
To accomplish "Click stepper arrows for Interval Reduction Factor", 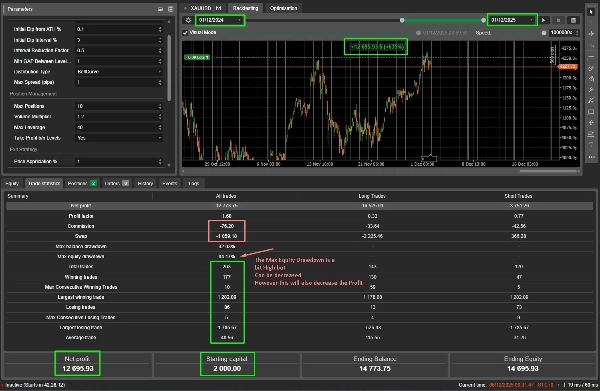I will click(x=160, y=50).
